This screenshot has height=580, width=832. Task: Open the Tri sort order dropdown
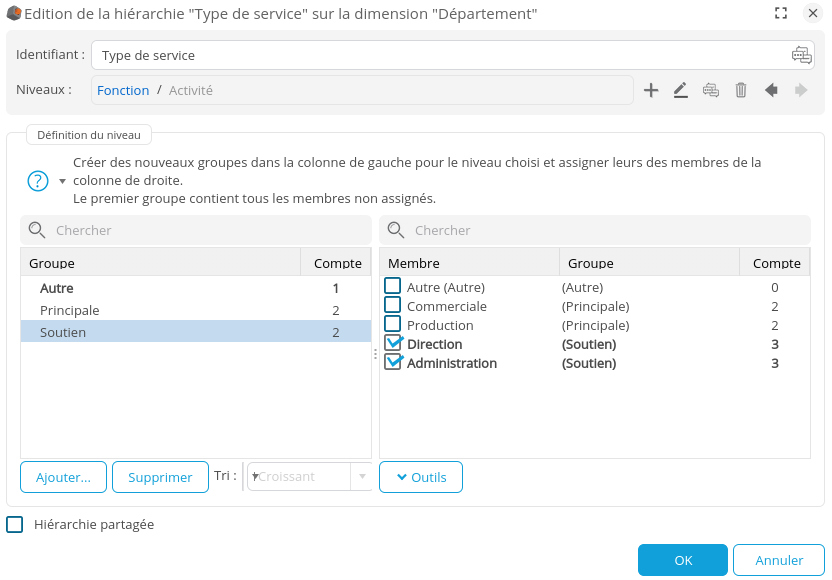click(x=362, y=477)
